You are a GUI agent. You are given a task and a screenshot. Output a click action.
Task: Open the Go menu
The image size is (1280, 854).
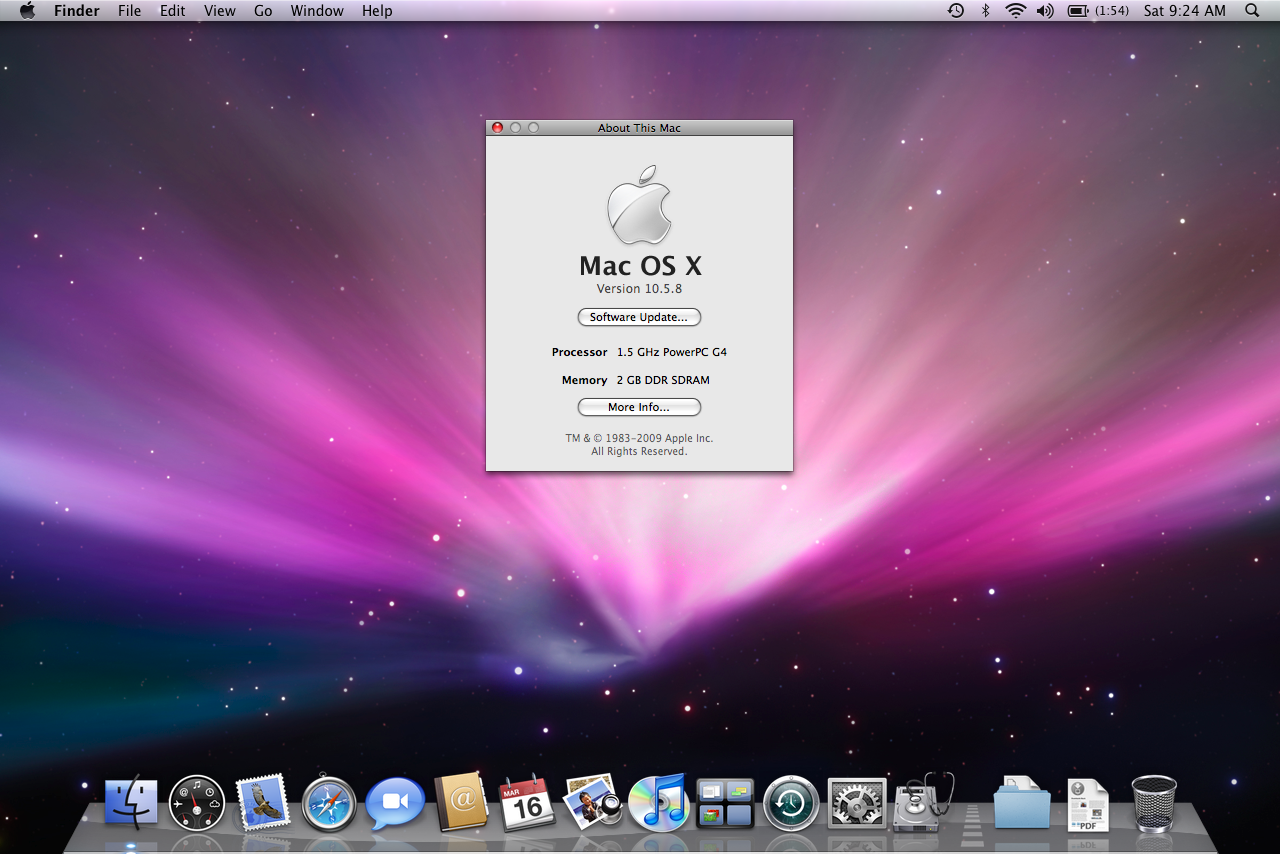click(x=263, y=11)
